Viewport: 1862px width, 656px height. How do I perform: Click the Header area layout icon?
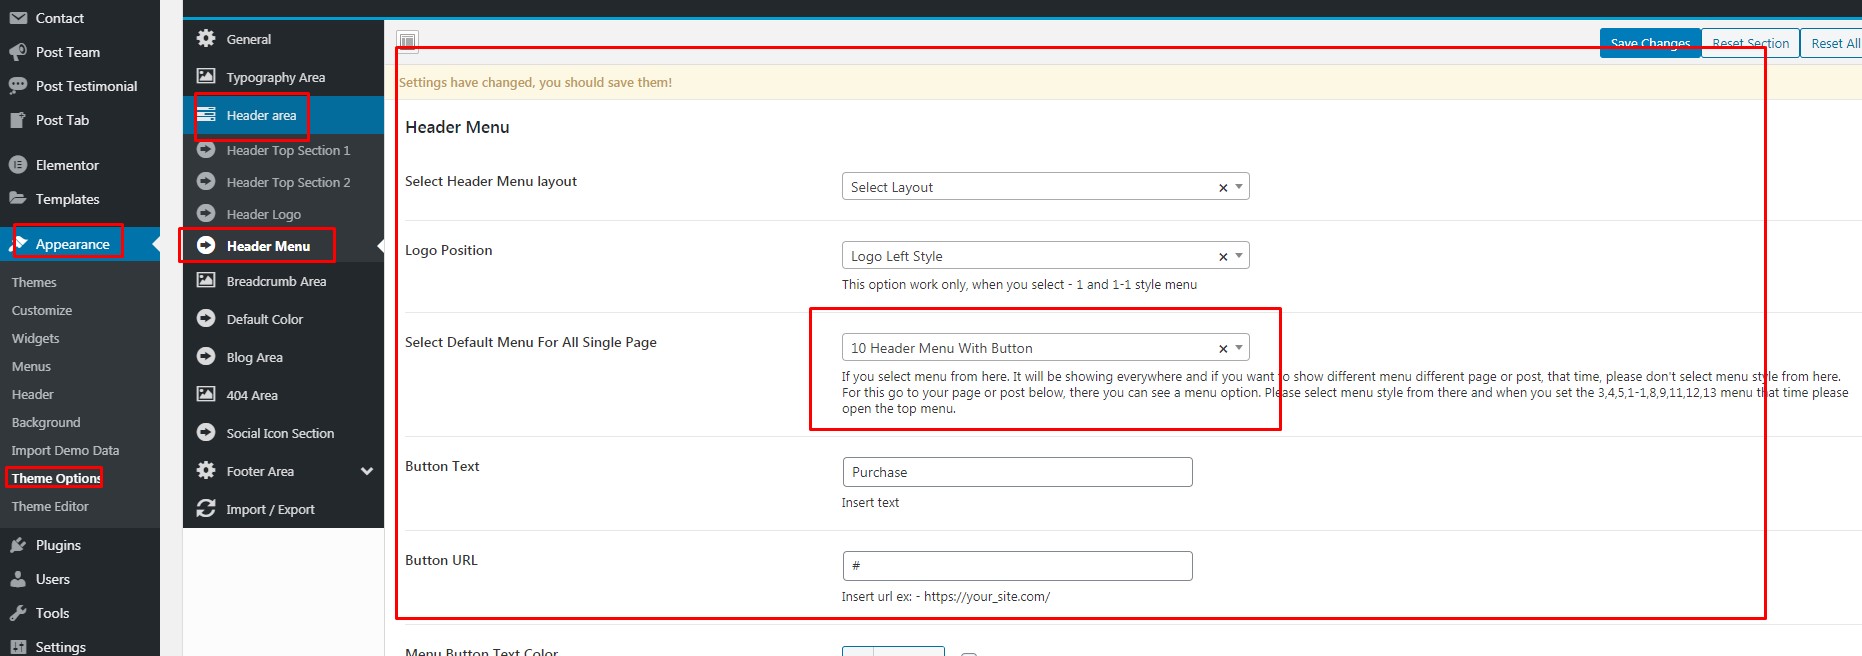click(206, 114)
